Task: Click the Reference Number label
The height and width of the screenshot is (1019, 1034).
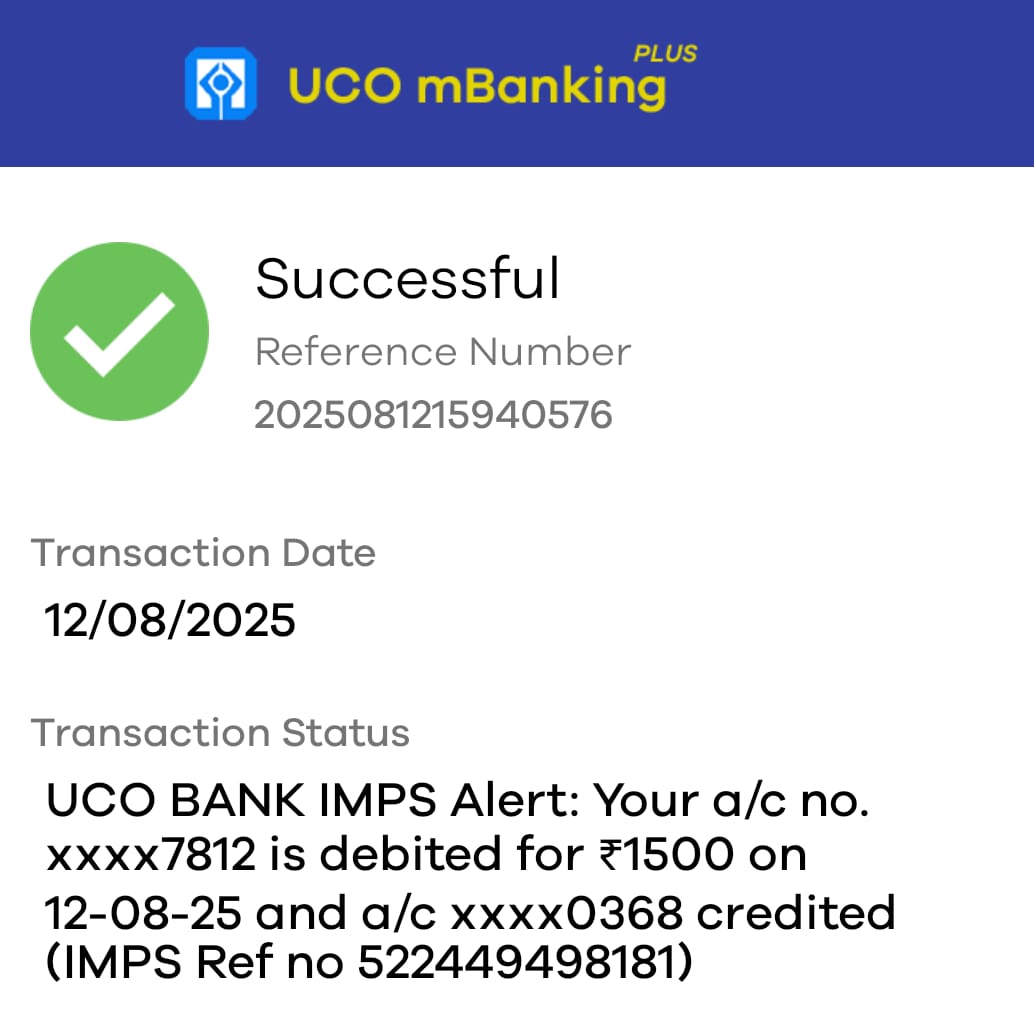Action: point(443,352)
